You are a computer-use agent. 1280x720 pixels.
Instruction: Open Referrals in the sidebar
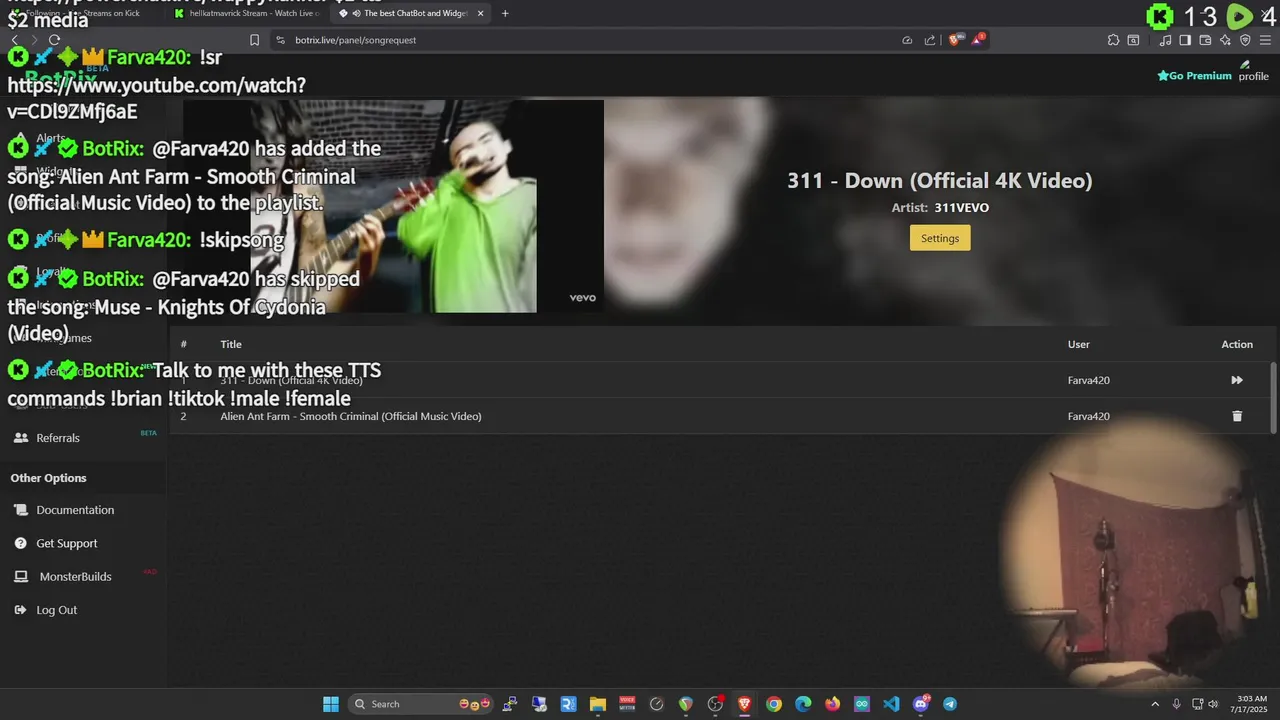pyautogui.click(x=58, y=438)
